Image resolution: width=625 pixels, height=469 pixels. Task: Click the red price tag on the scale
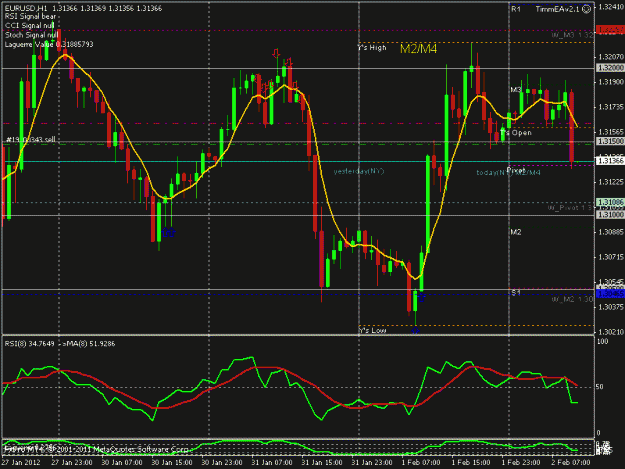(610, 30)
